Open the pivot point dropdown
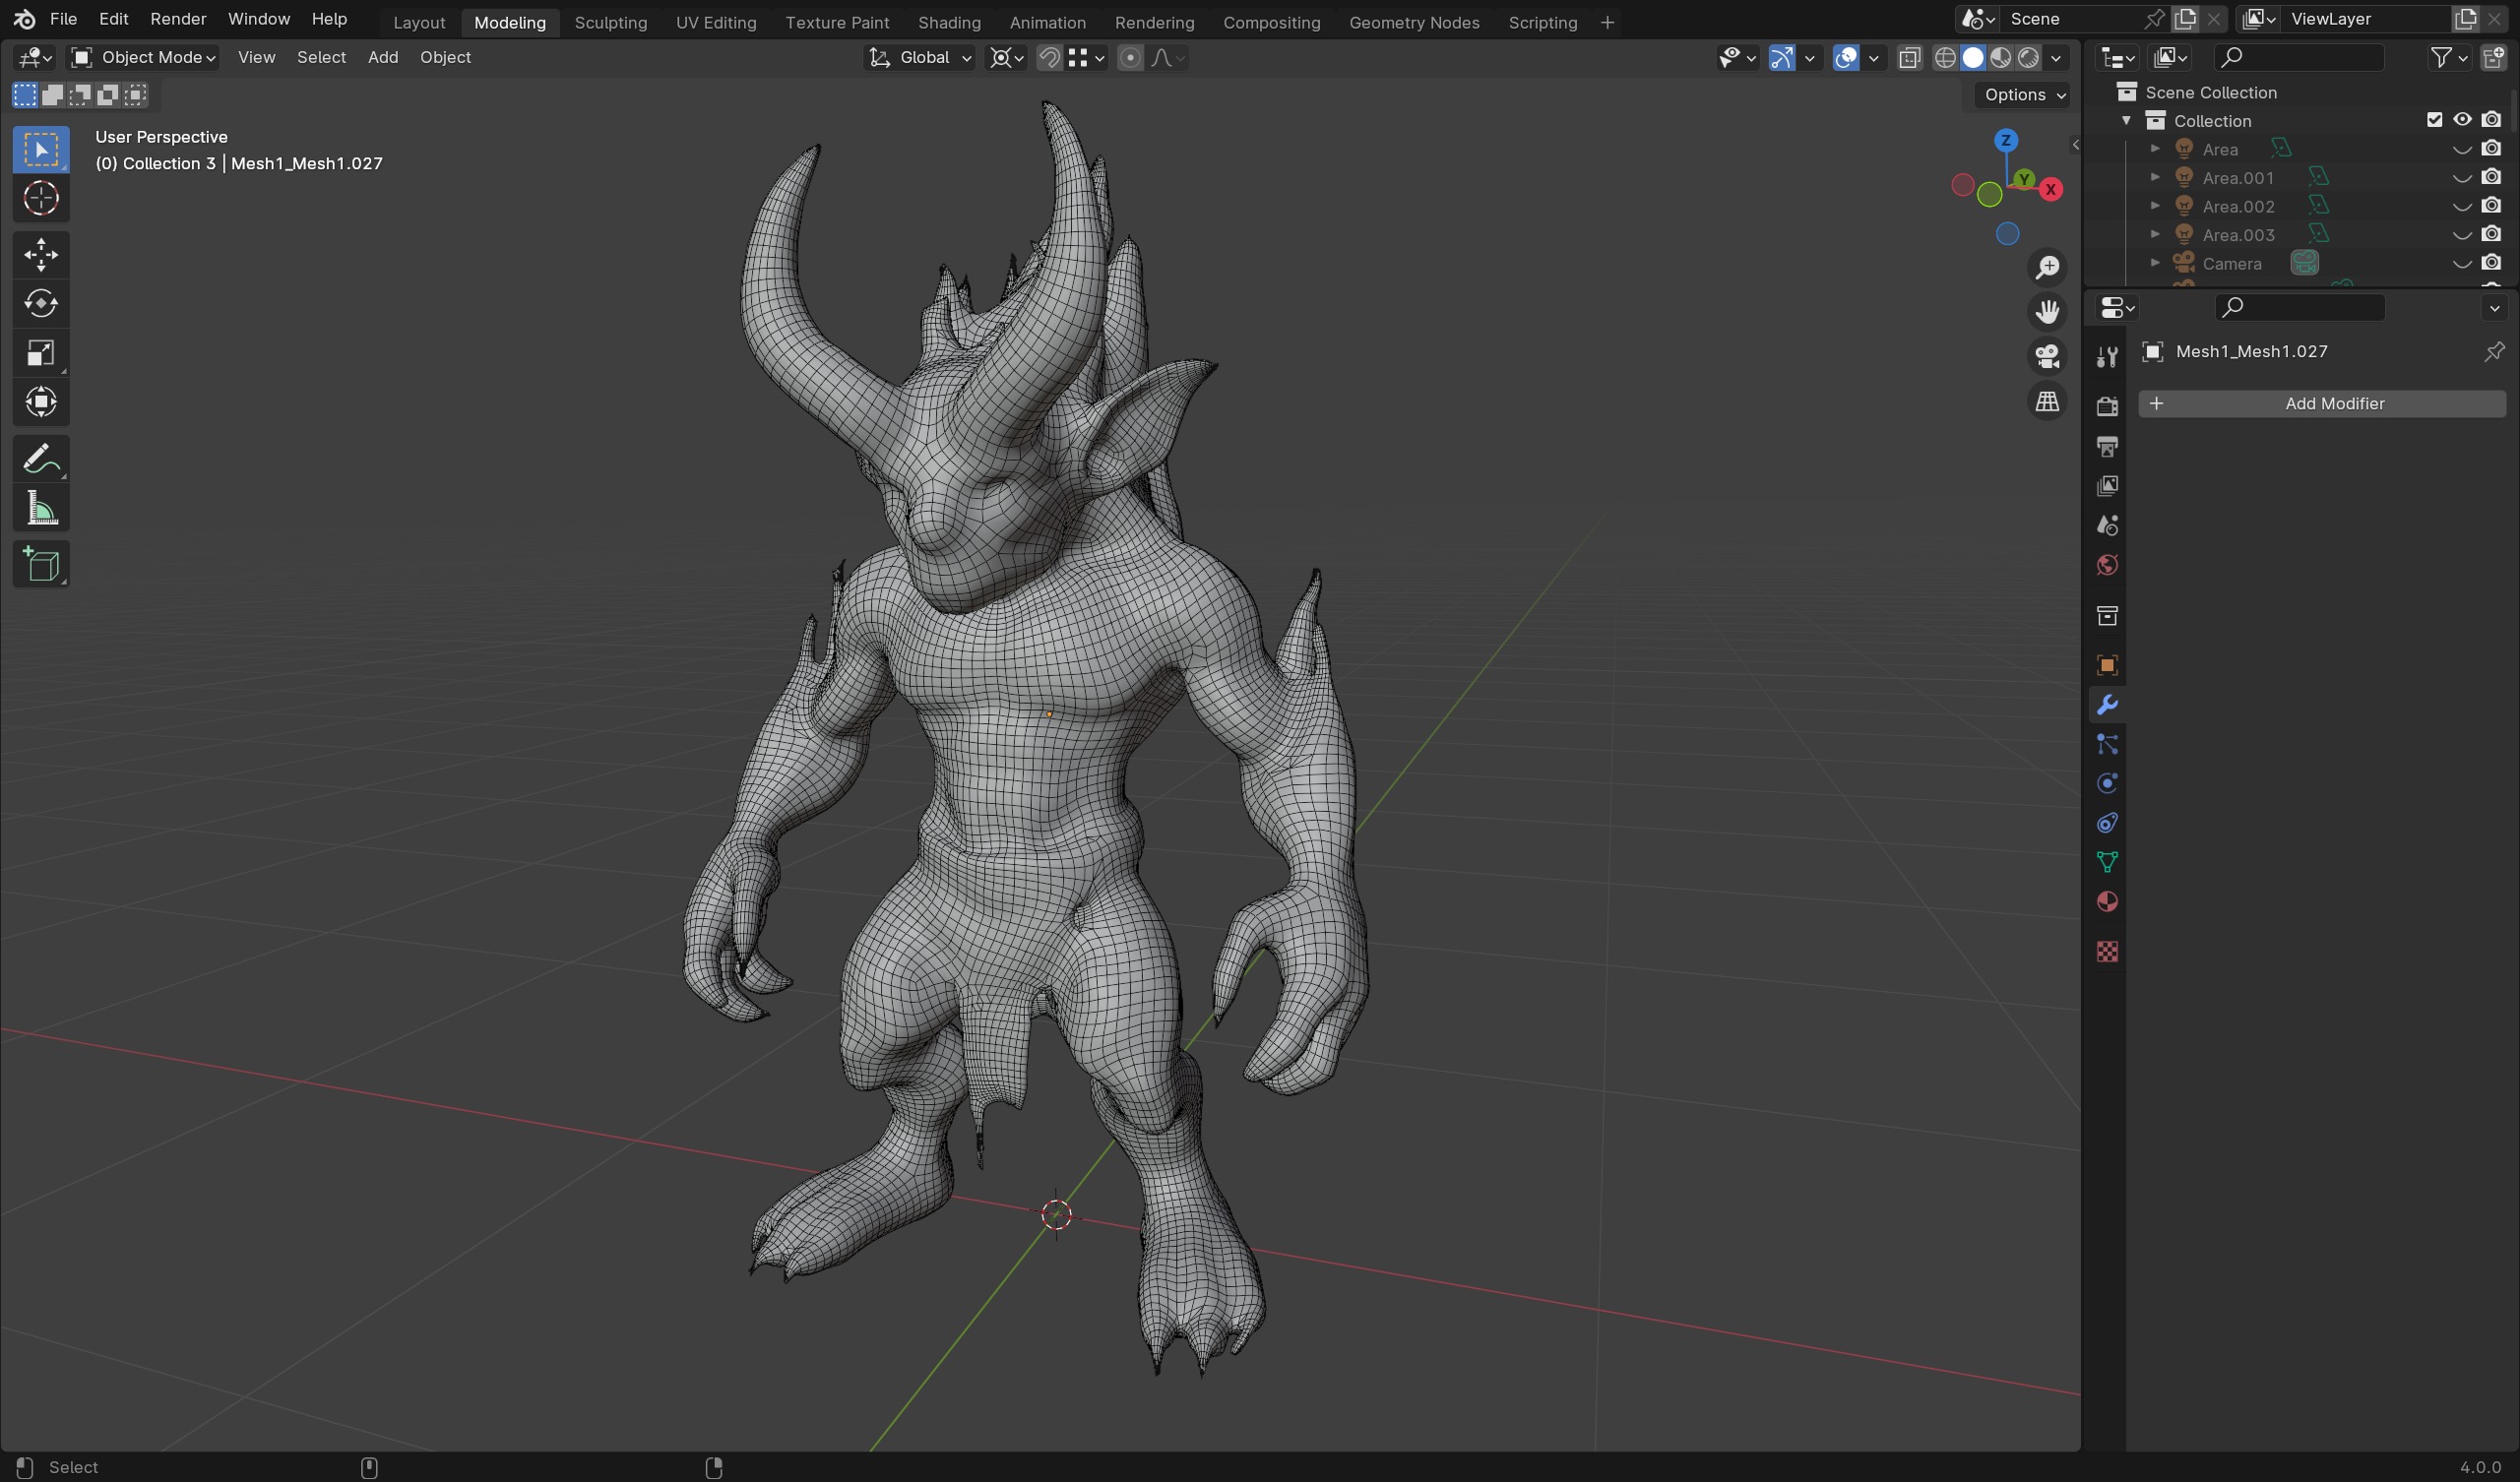This screenshot has width=2520, height=1482. 1006,57
